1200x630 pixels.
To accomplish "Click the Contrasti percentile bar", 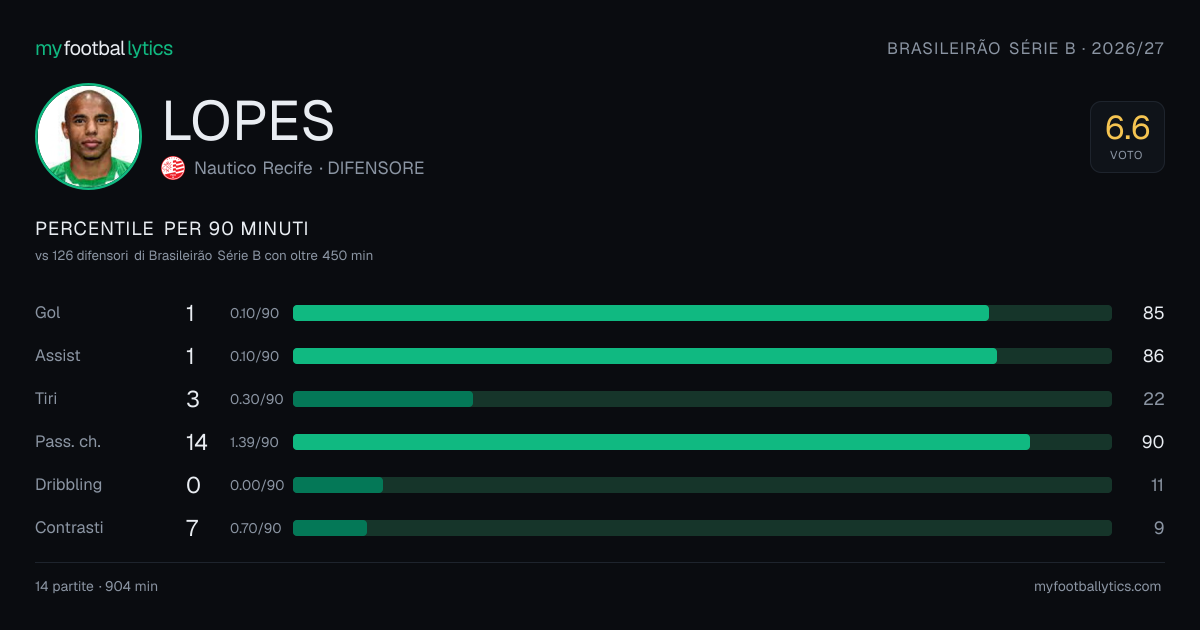I will pos(702,528).
